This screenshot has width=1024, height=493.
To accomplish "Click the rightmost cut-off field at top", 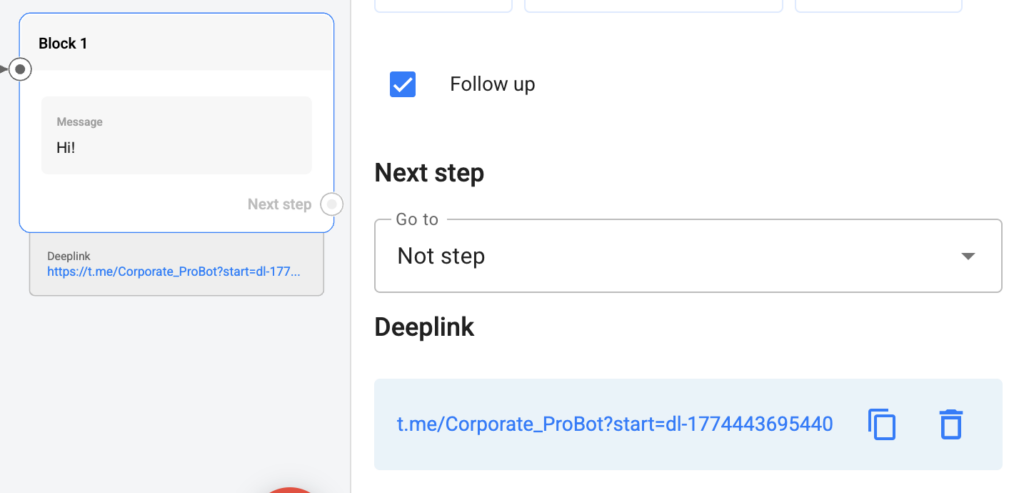I will (x=878, y=5).
